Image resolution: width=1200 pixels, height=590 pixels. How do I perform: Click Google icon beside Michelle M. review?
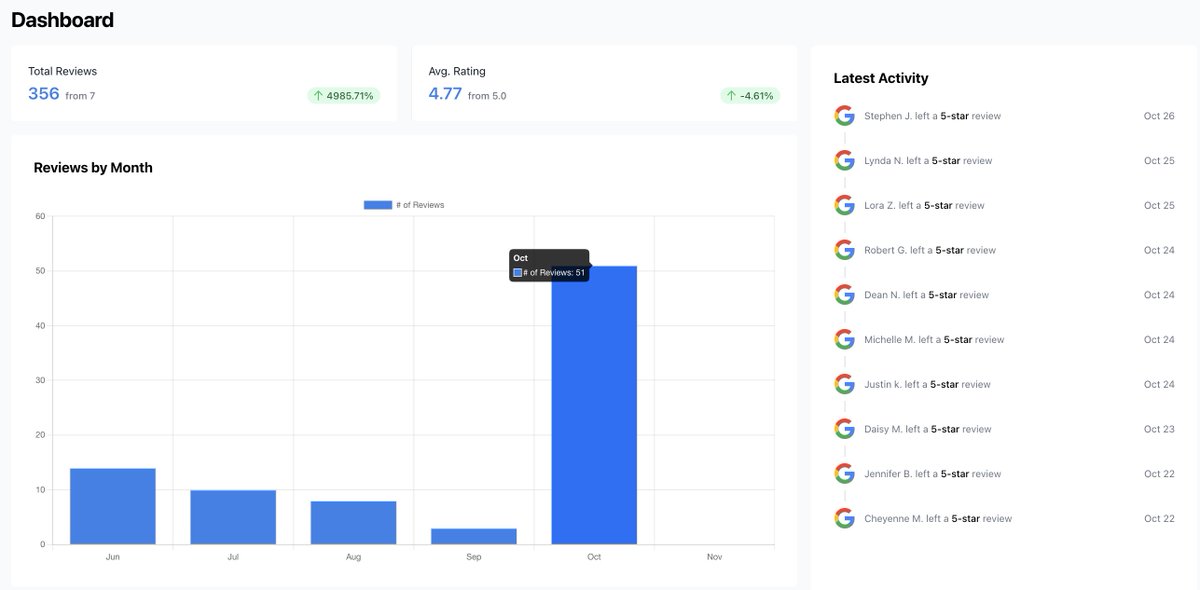[x=844, y=339]
